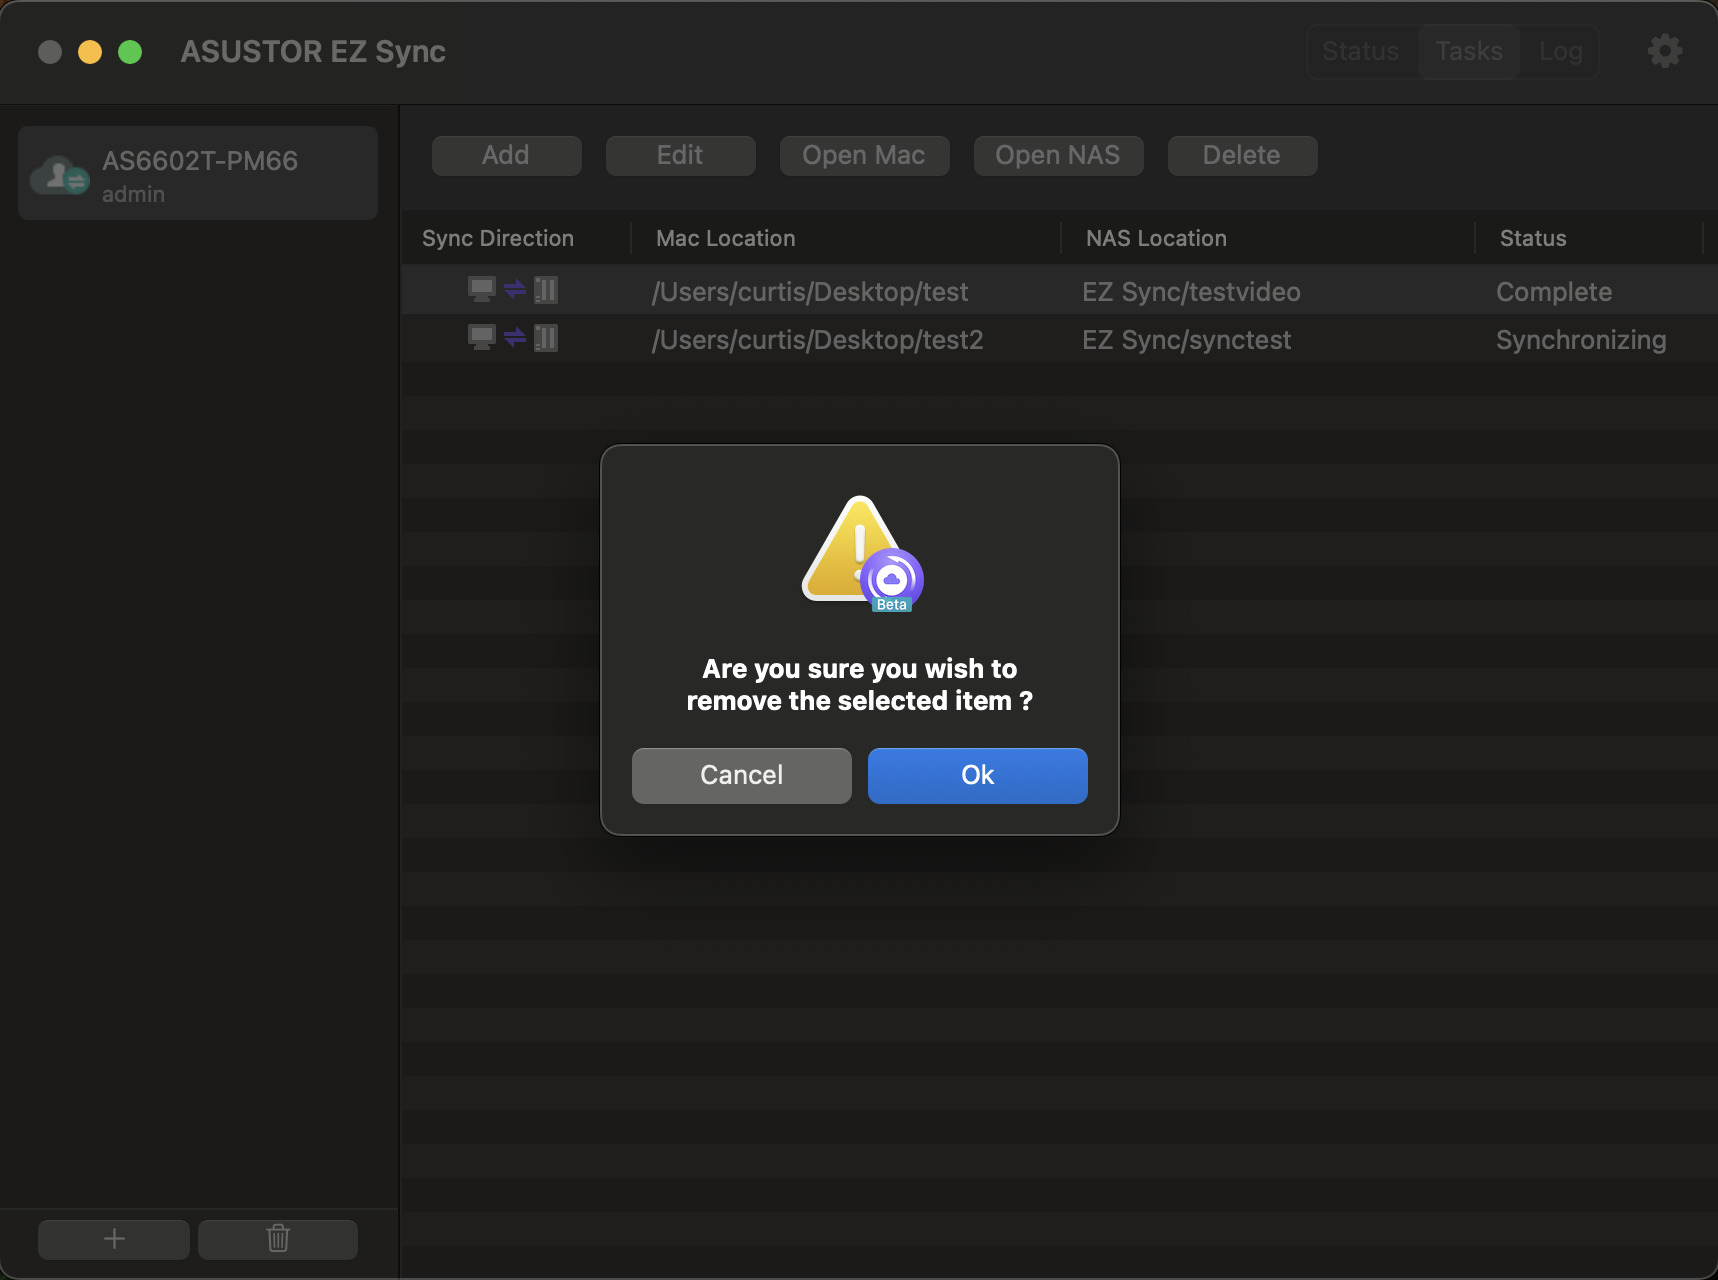
Task: Click EZ Sync/testvideo NAS location
Action: [x=1191, y=292]
